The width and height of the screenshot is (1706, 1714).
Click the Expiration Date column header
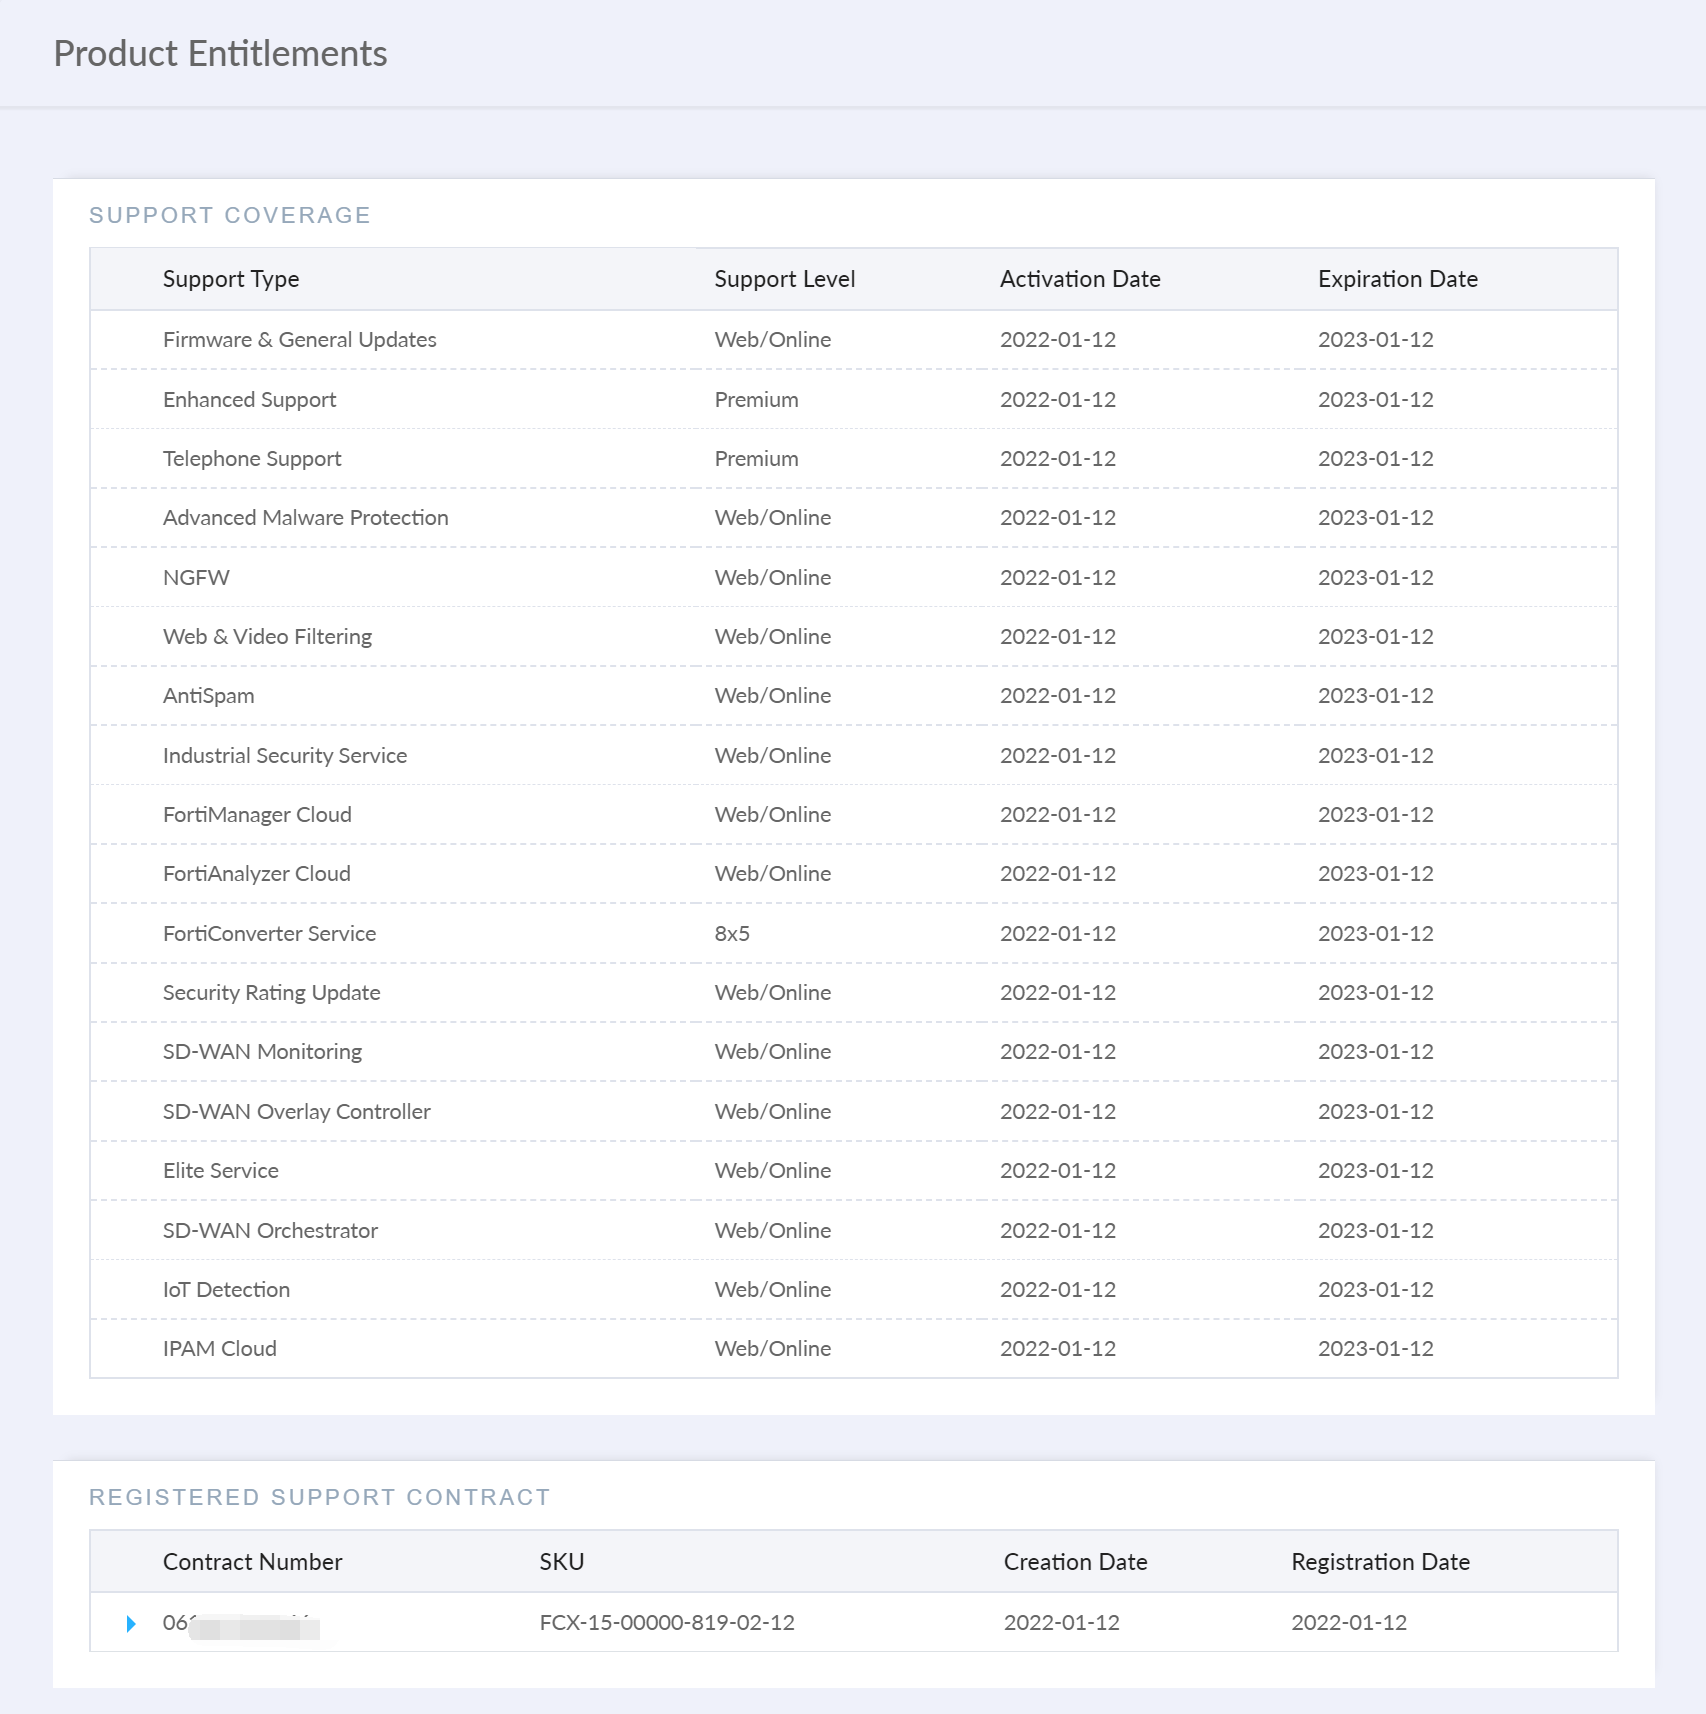(1397, 279)
